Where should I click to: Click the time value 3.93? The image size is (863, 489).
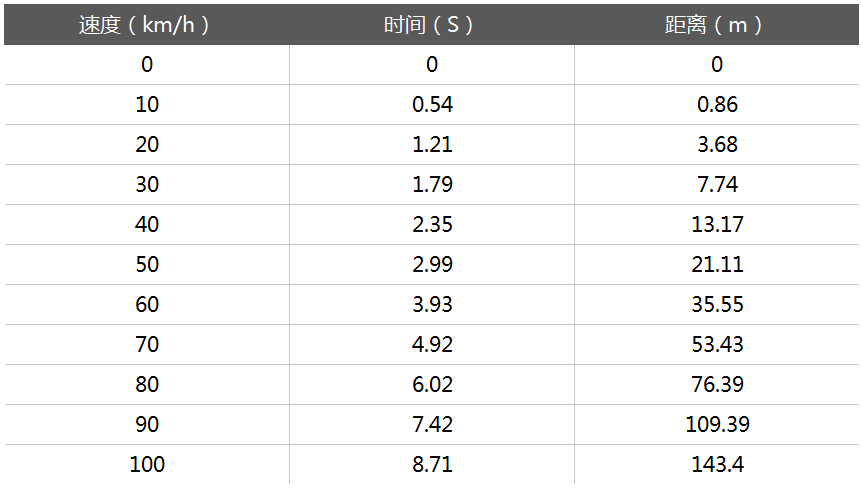[432, 305]
